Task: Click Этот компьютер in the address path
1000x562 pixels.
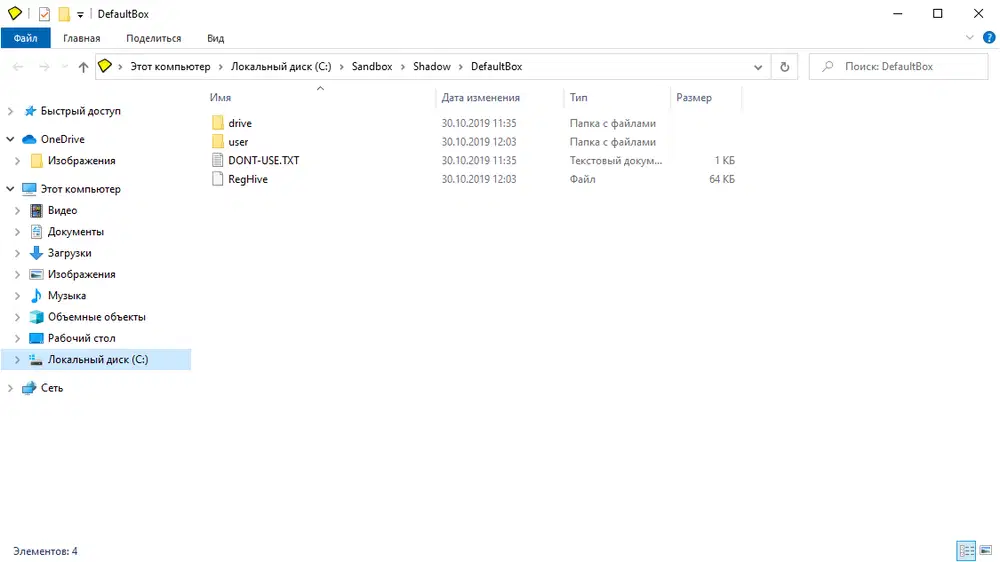Action: [170, 66]
